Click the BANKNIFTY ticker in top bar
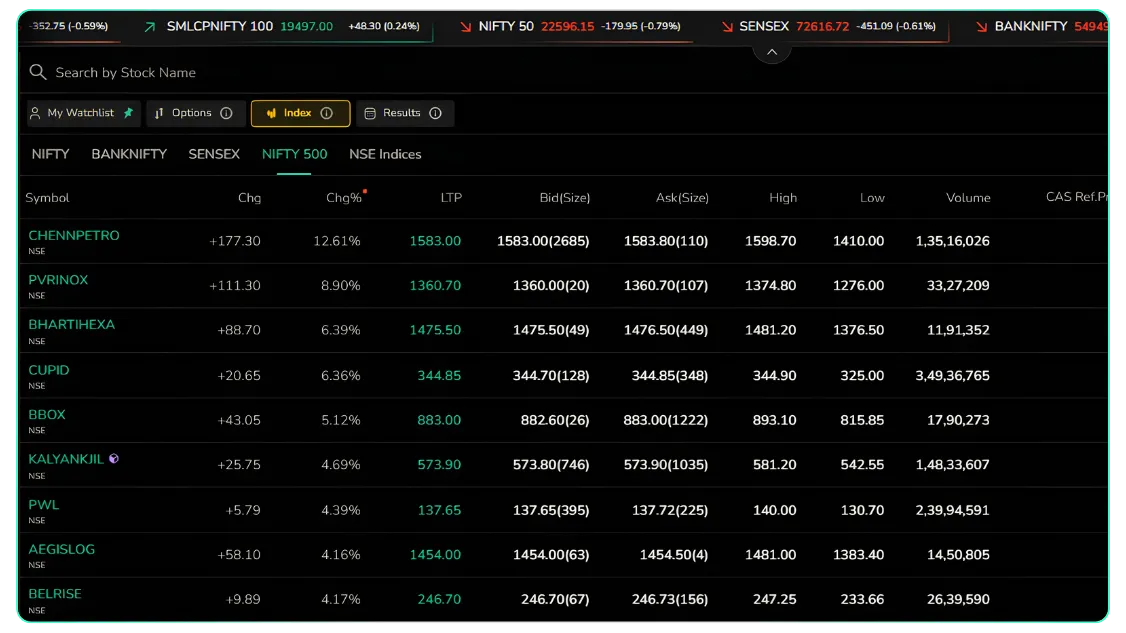This screenshot has width=1126, height=633. tap(1043, 27)
